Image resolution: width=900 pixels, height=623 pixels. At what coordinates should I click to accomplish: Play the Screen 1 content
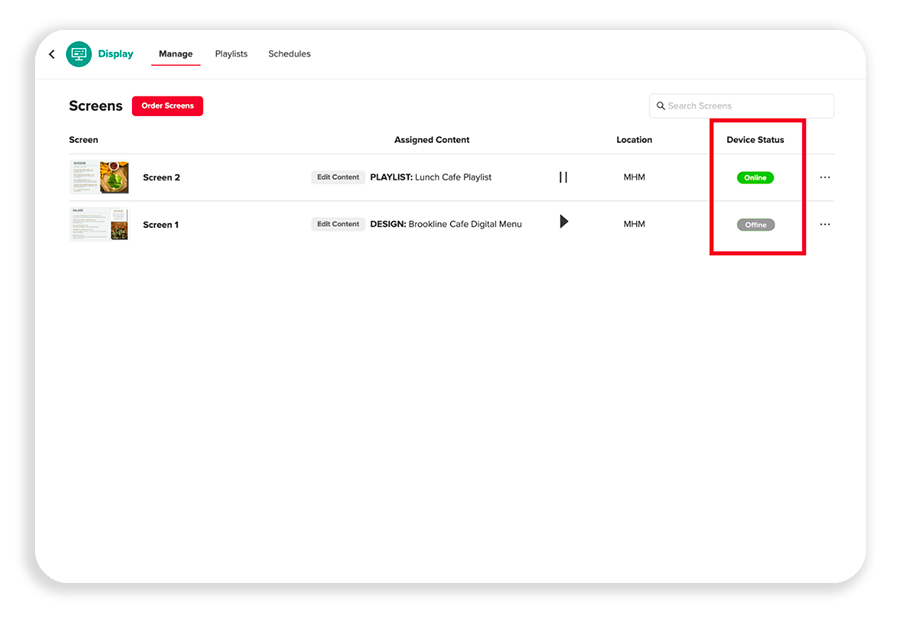pos(564,222)
